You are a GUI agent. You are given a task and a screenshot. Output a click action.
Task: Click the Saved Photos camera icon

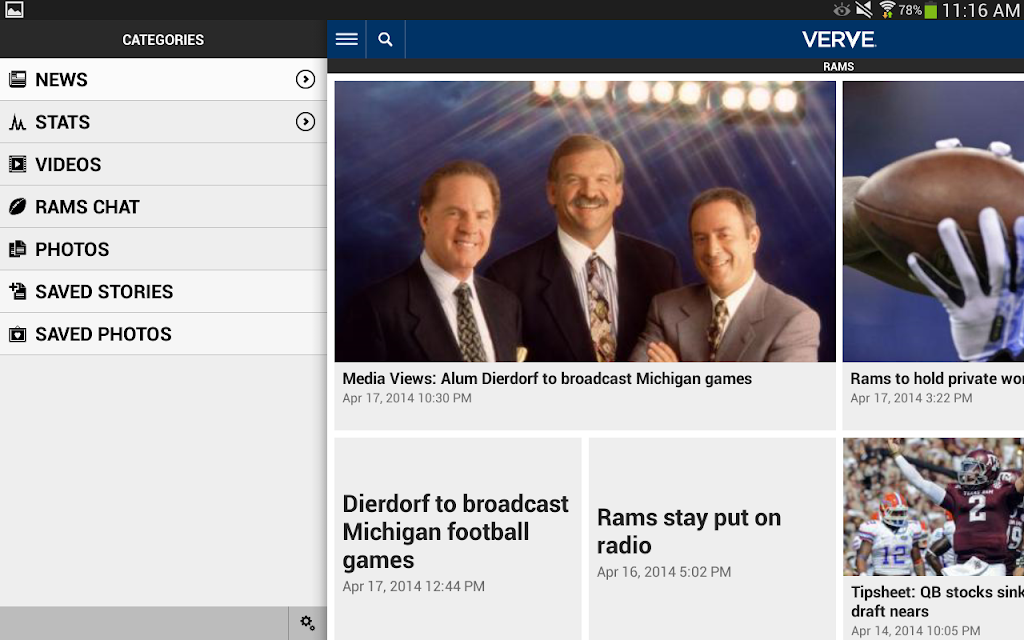coord(18,335)
